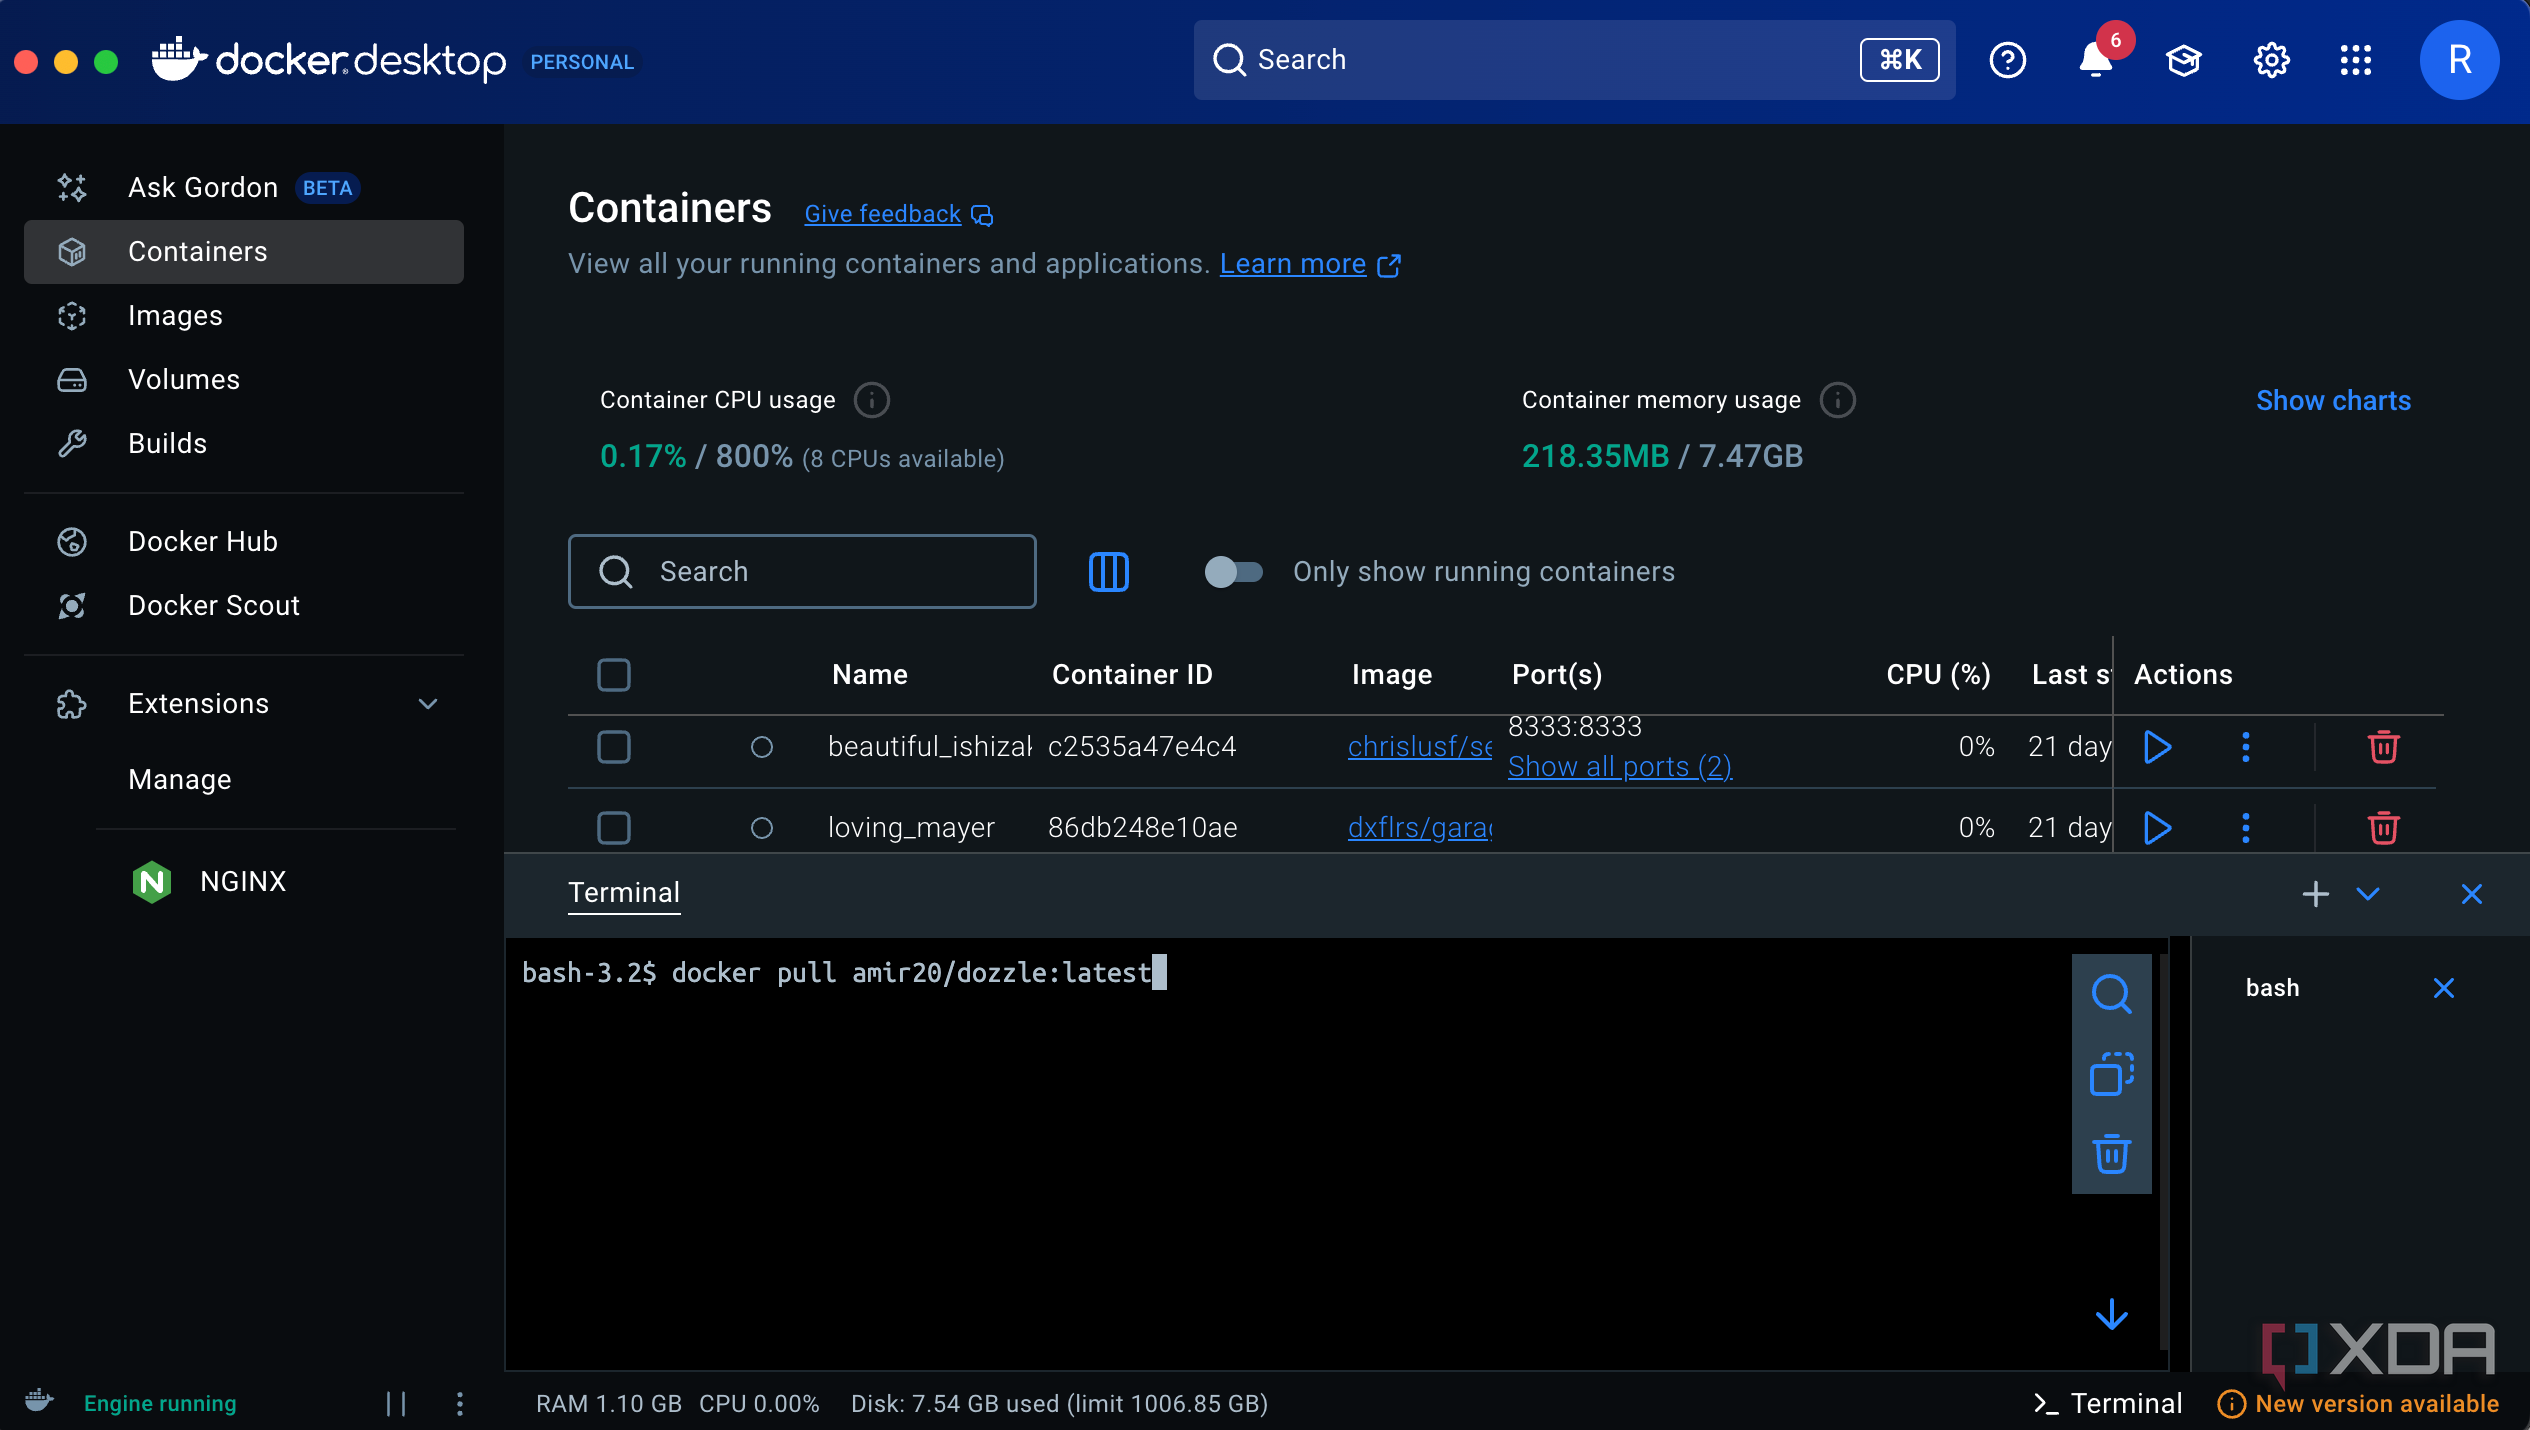Open the help question mark icon
Viewport: 2530px width, 1430px height.
(x=2007, y=60)
